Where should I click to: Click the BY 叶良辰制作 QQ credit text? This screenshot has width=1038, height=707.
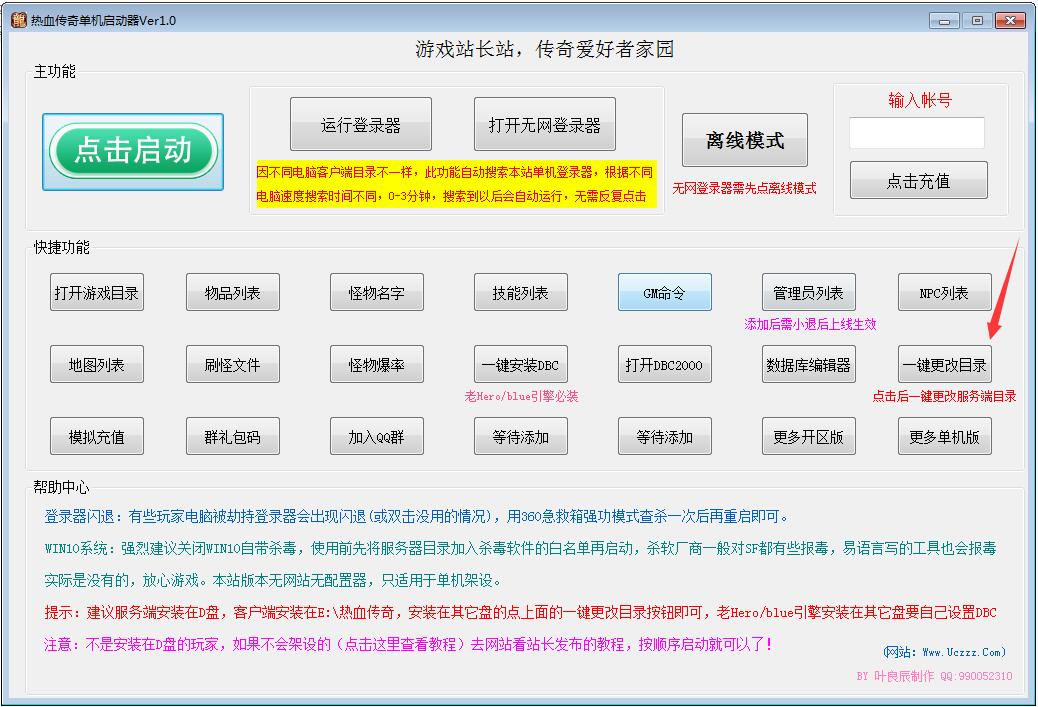[x=934, y=676]
